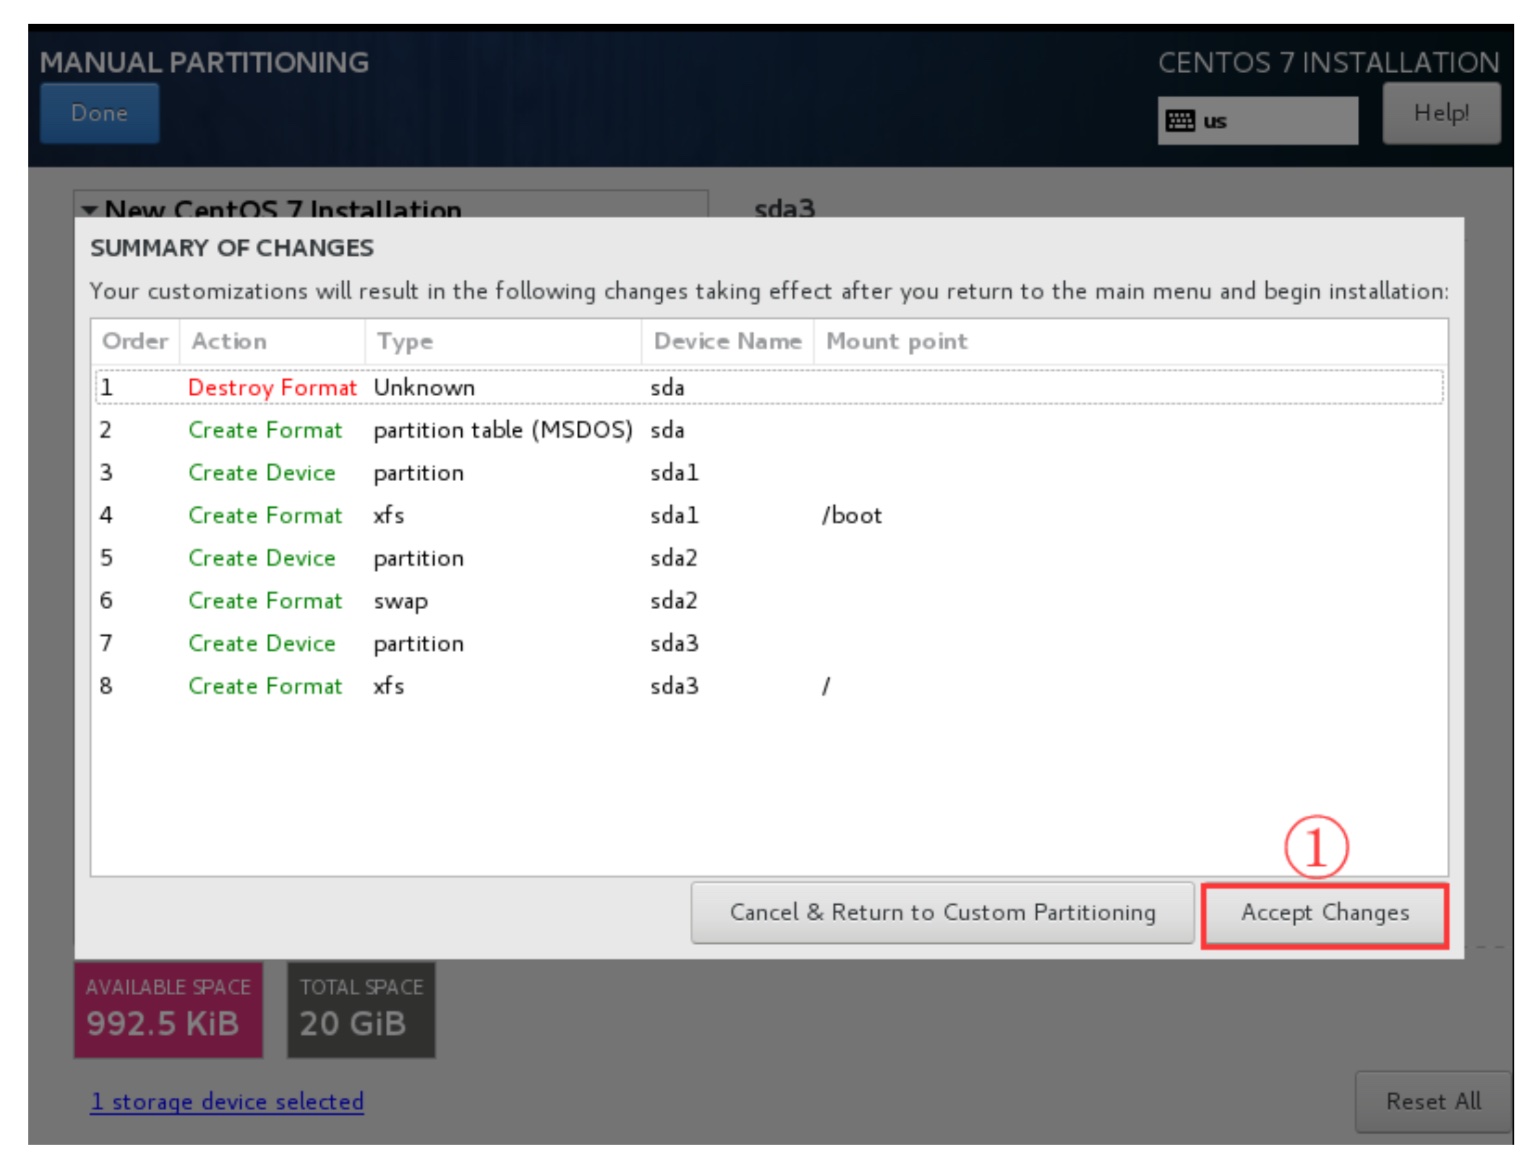Select the Destroy Format sda row
Screen dimensions: 1532x1164
pyautogui.click(x=768, y=387)
